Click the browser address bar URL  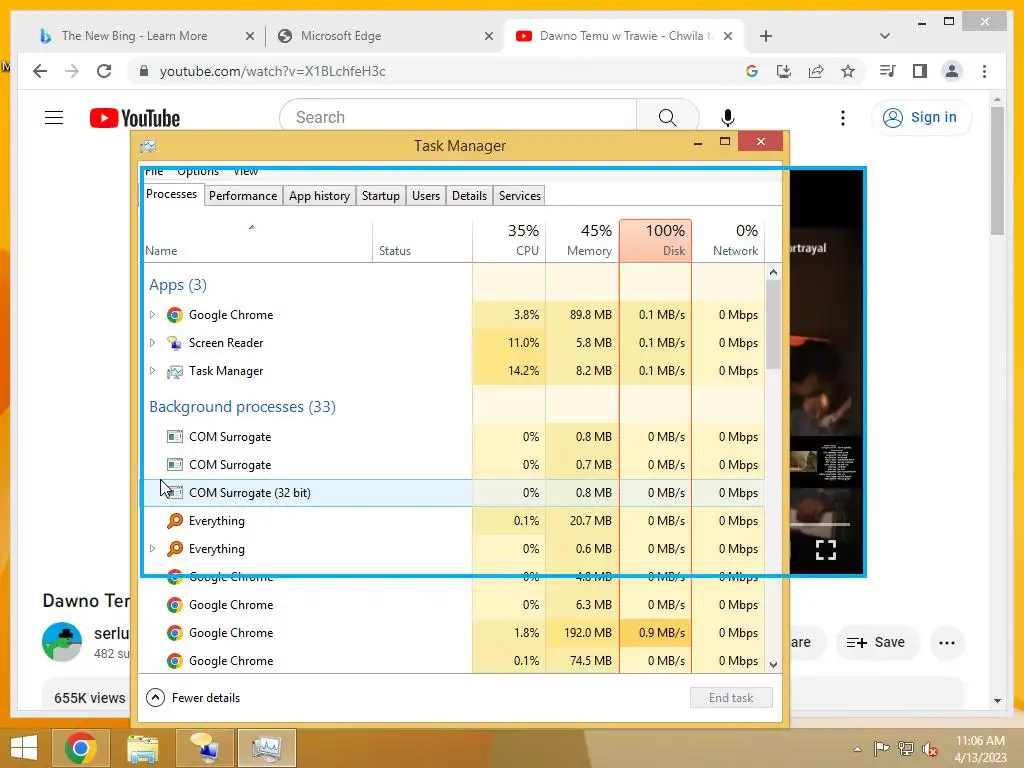coord(272,71)
